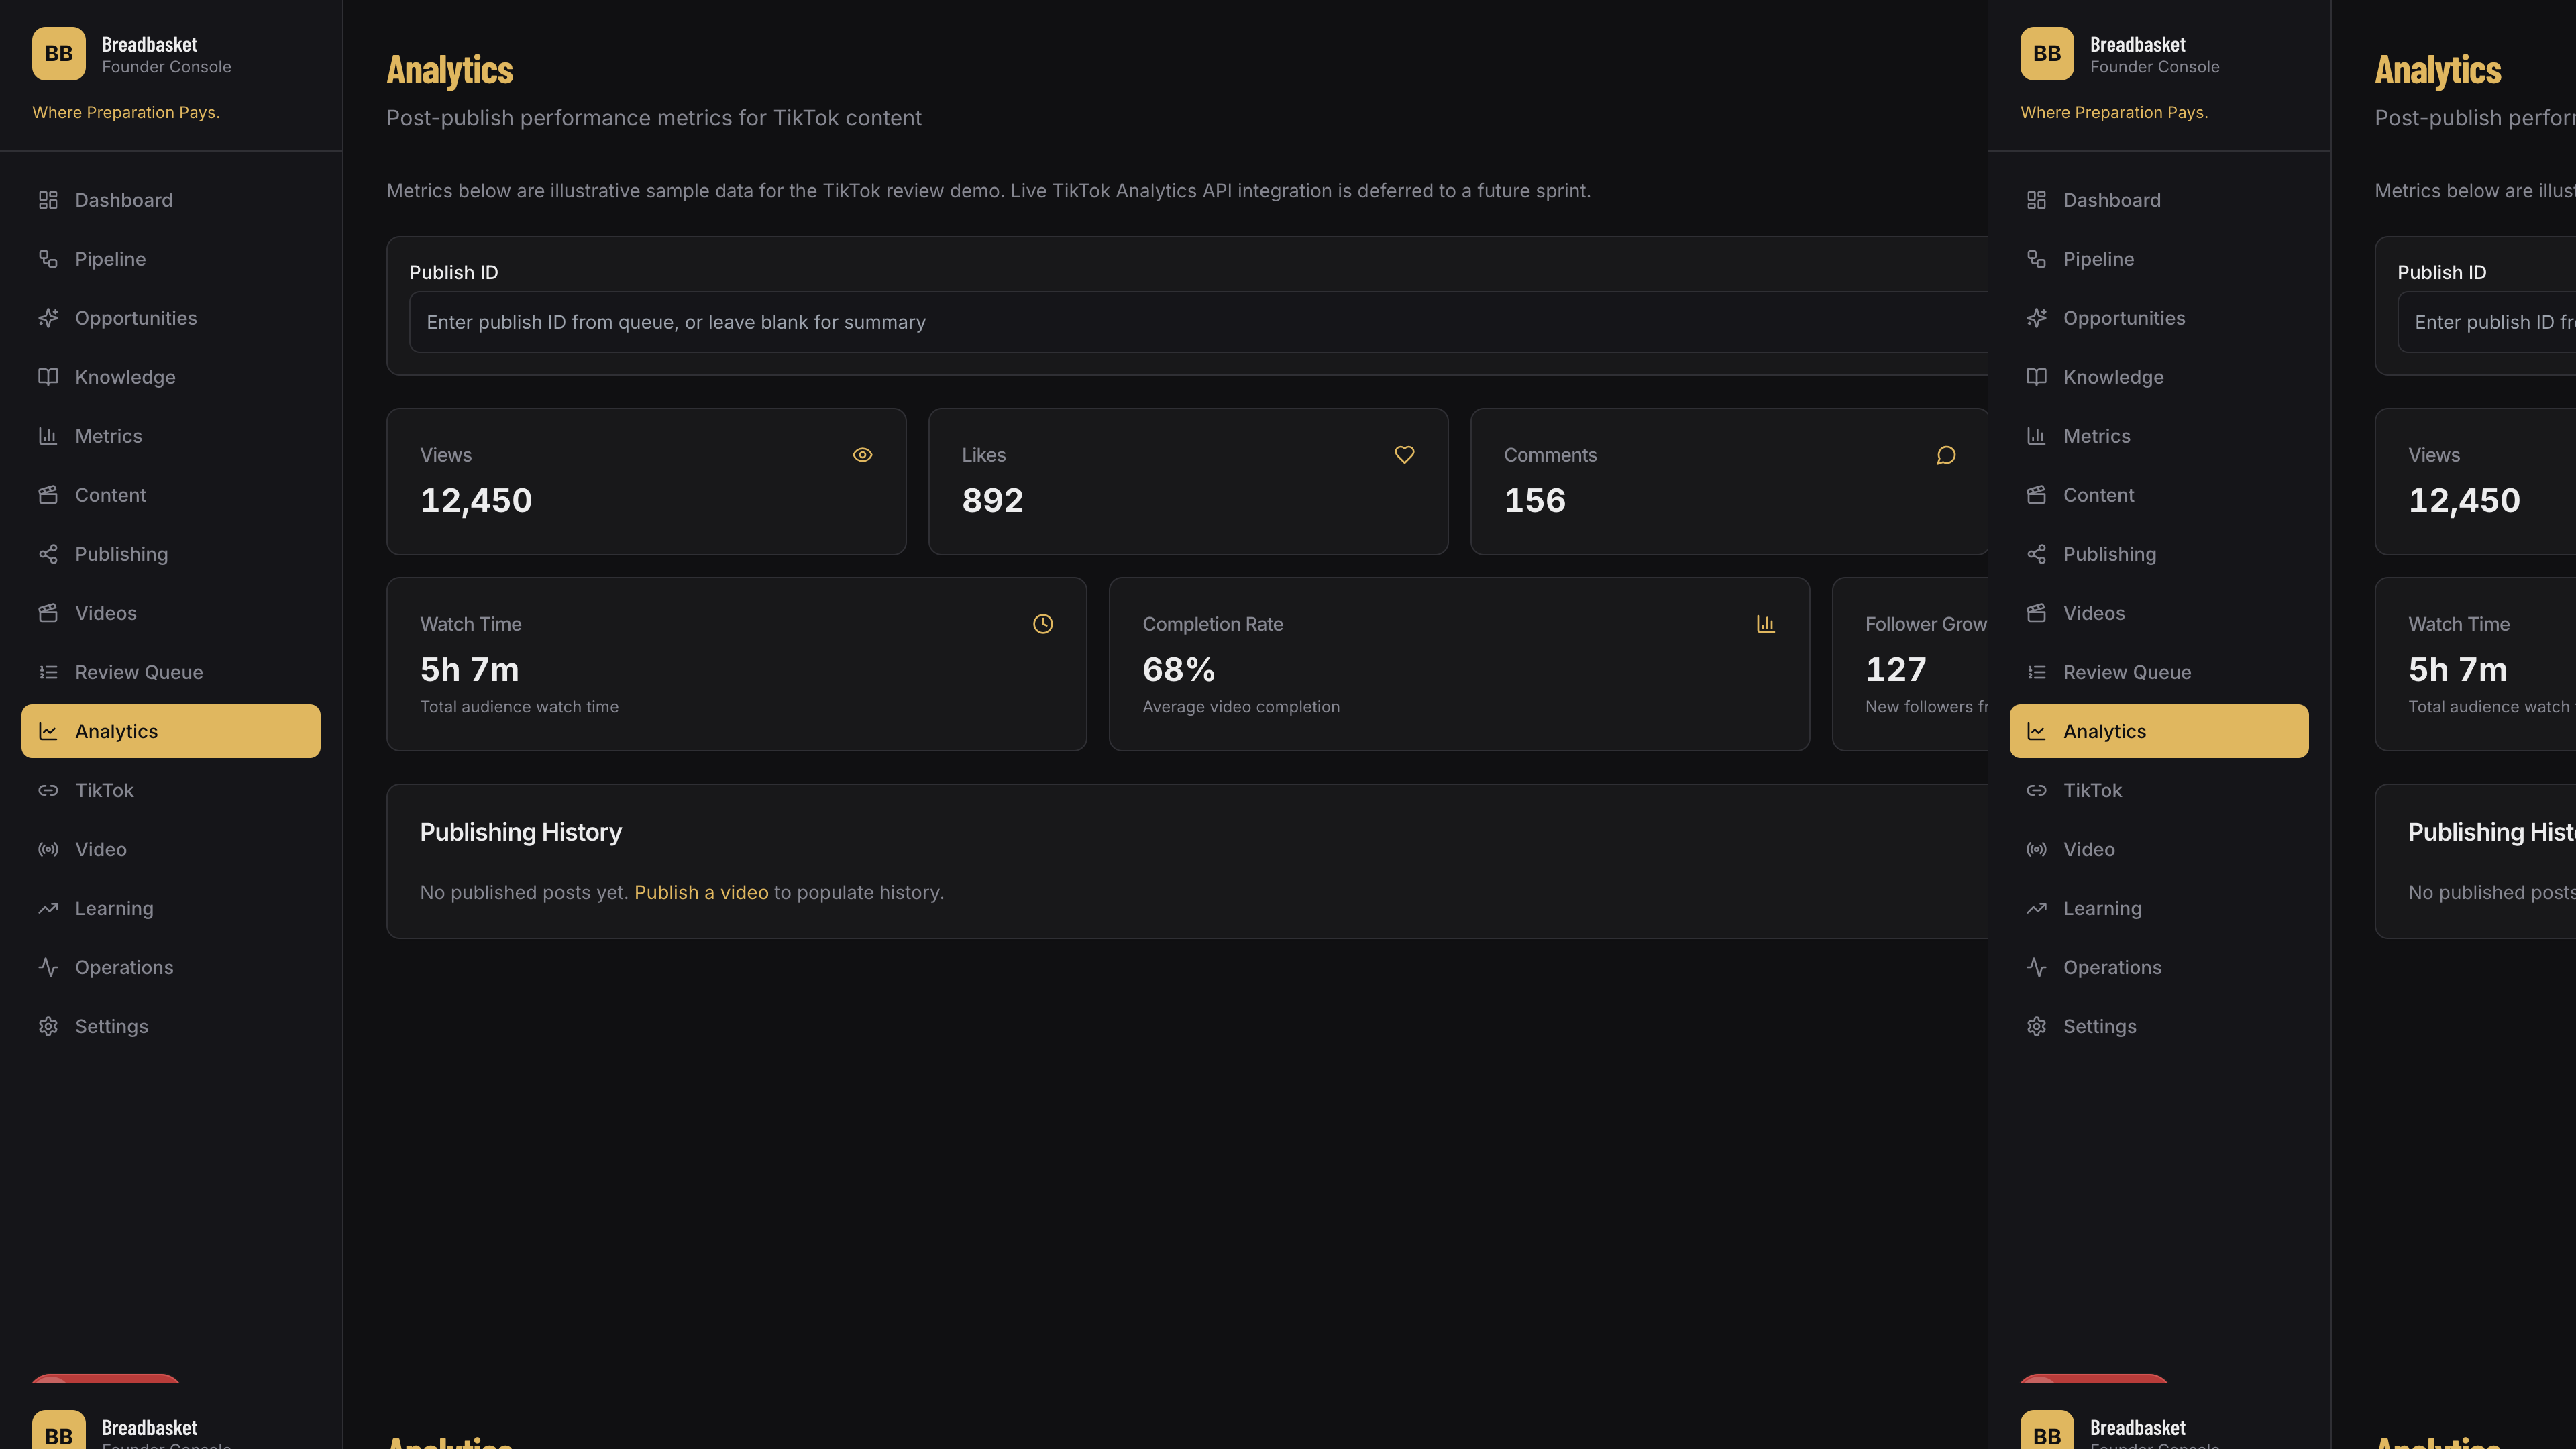Select highlighted Analytics item in right sidebar copy
Screen dimensions: 2576x1449
pos(2159,731)
